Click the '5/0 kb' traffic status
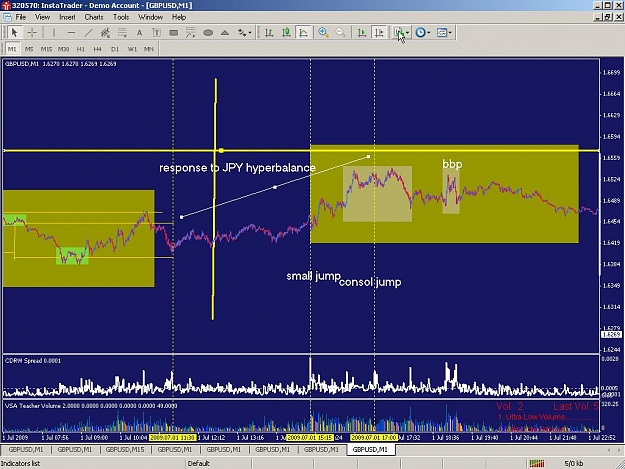The image size is (625, 469). (x=574, y=463)
